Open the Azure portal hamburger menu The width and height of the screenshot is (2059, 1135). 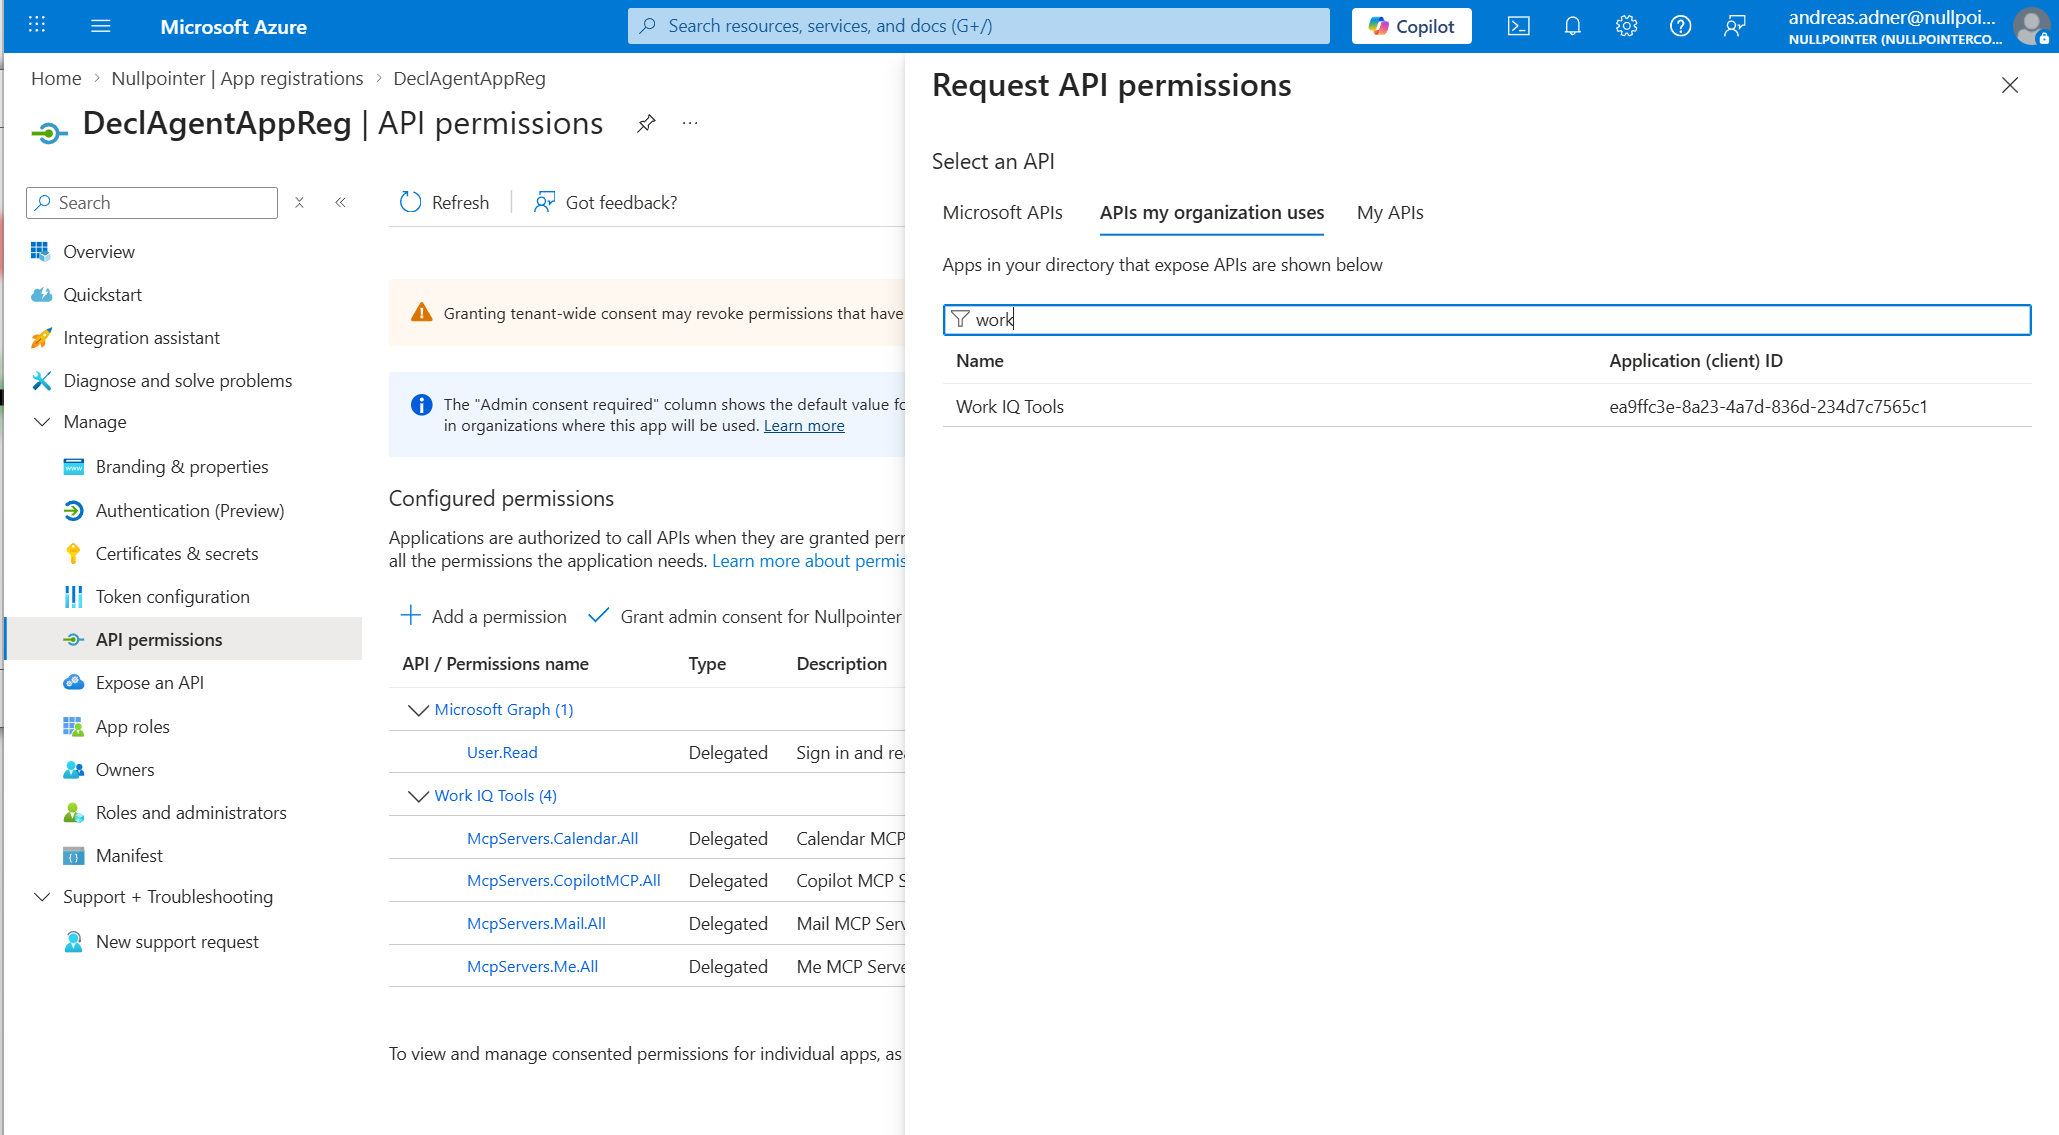(100, 26)
